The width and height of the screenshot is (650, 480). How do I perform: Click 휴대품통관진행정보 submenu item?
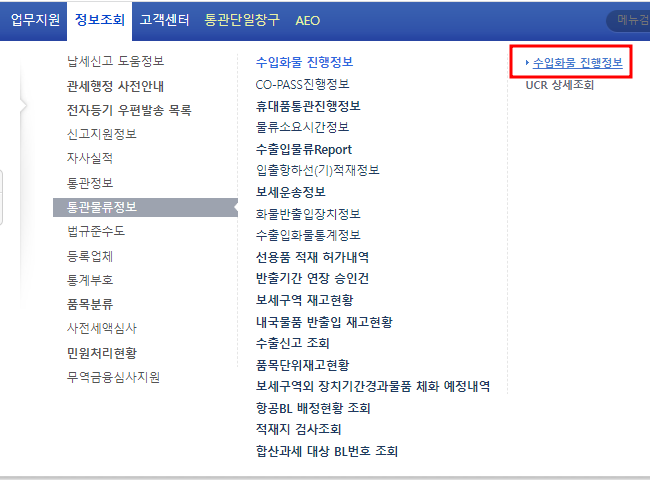click(308, 106)
